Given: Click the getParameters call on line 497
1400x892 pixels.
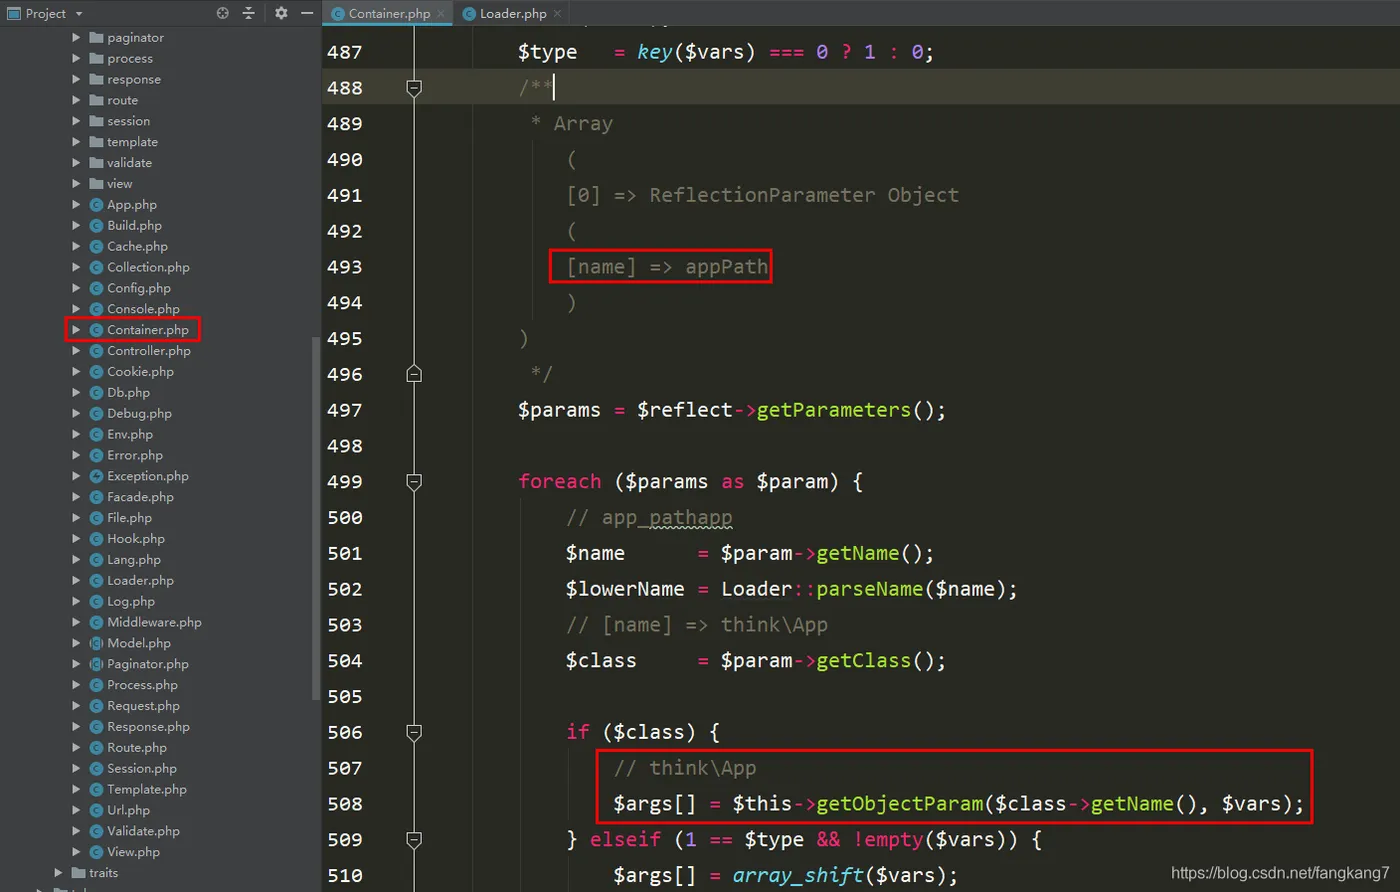Looking at the screenshot, I should click(833, 410).
